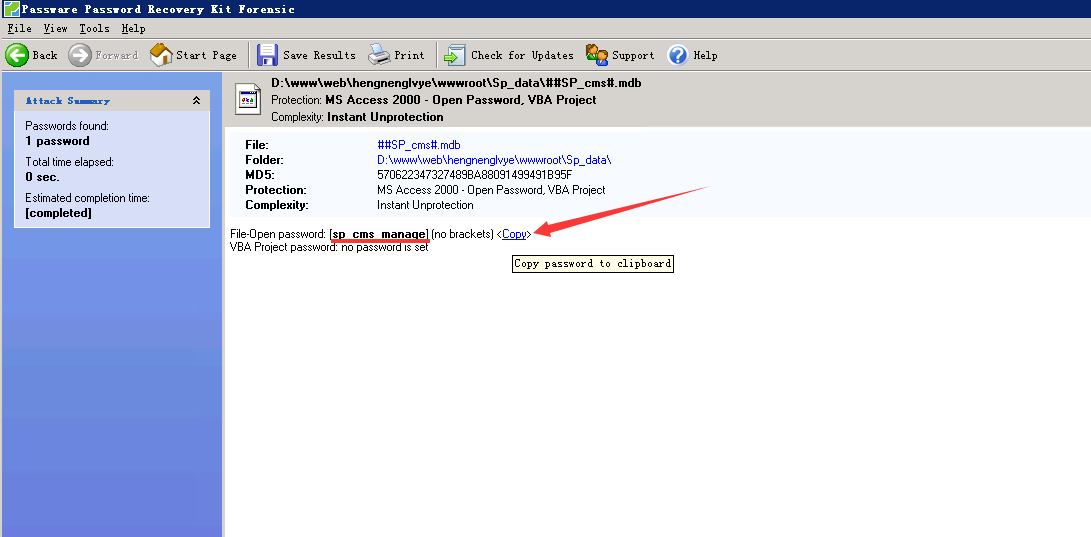Image resolution: width=1091 pixels, height=537 pixels.
Task: Click the window title bar text
Action: click(x=158, y=9)
